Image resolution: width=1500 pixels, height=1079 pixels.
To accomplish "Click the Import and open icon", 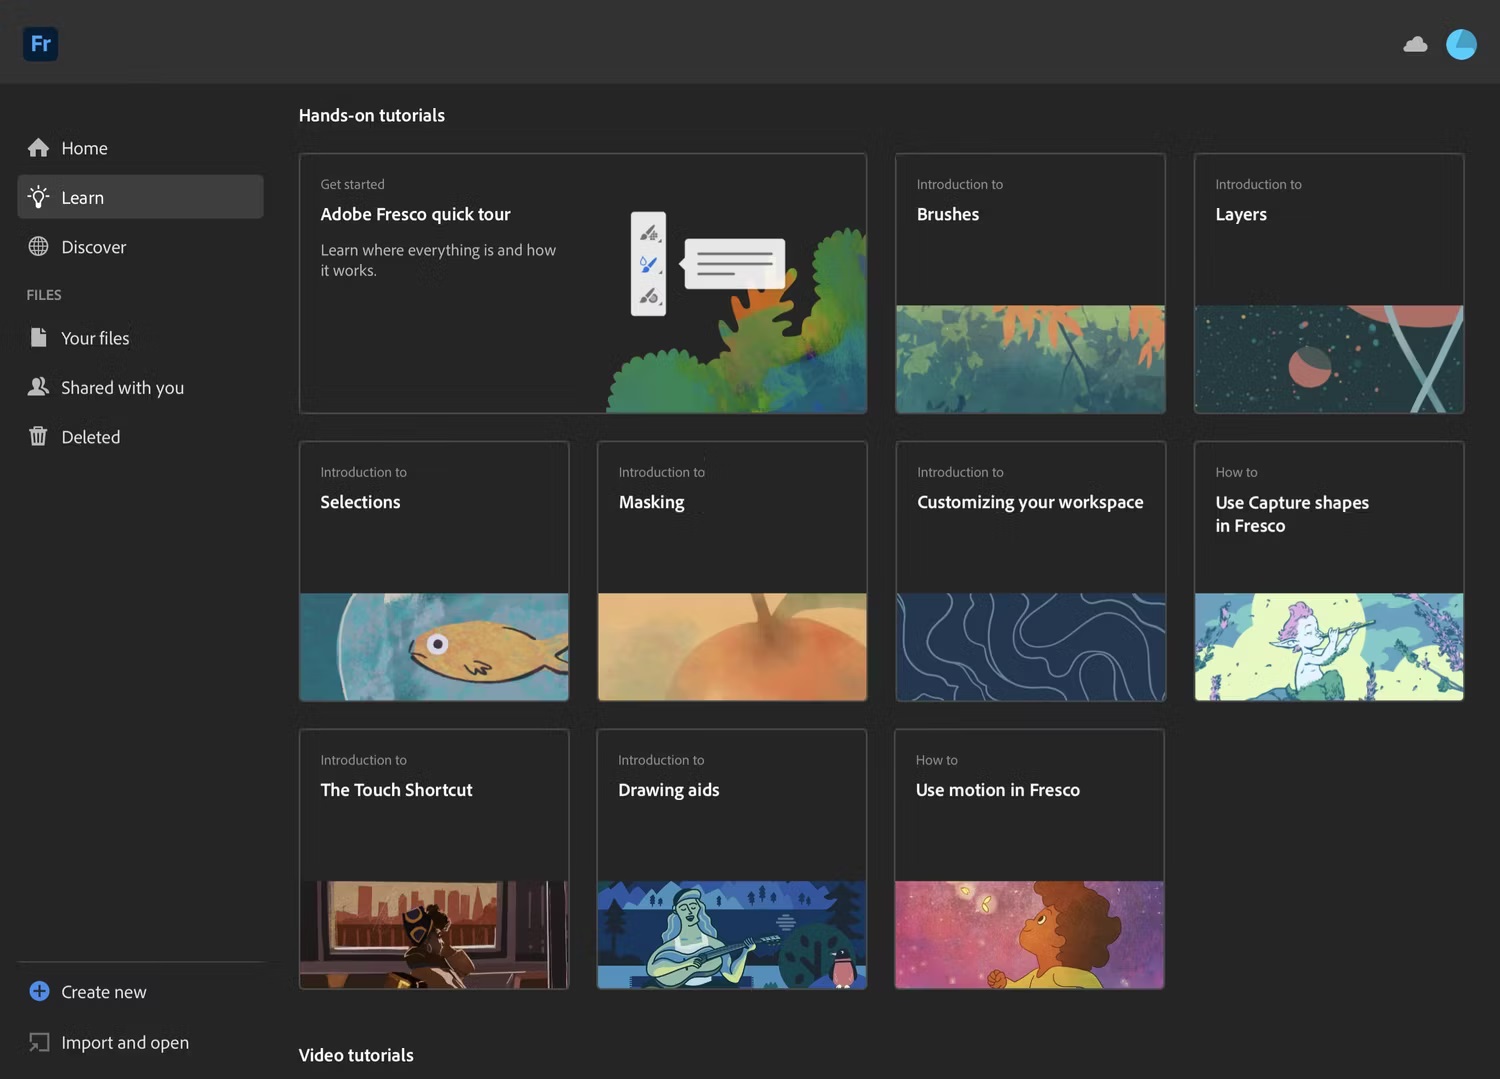I will click(39, 1042).
